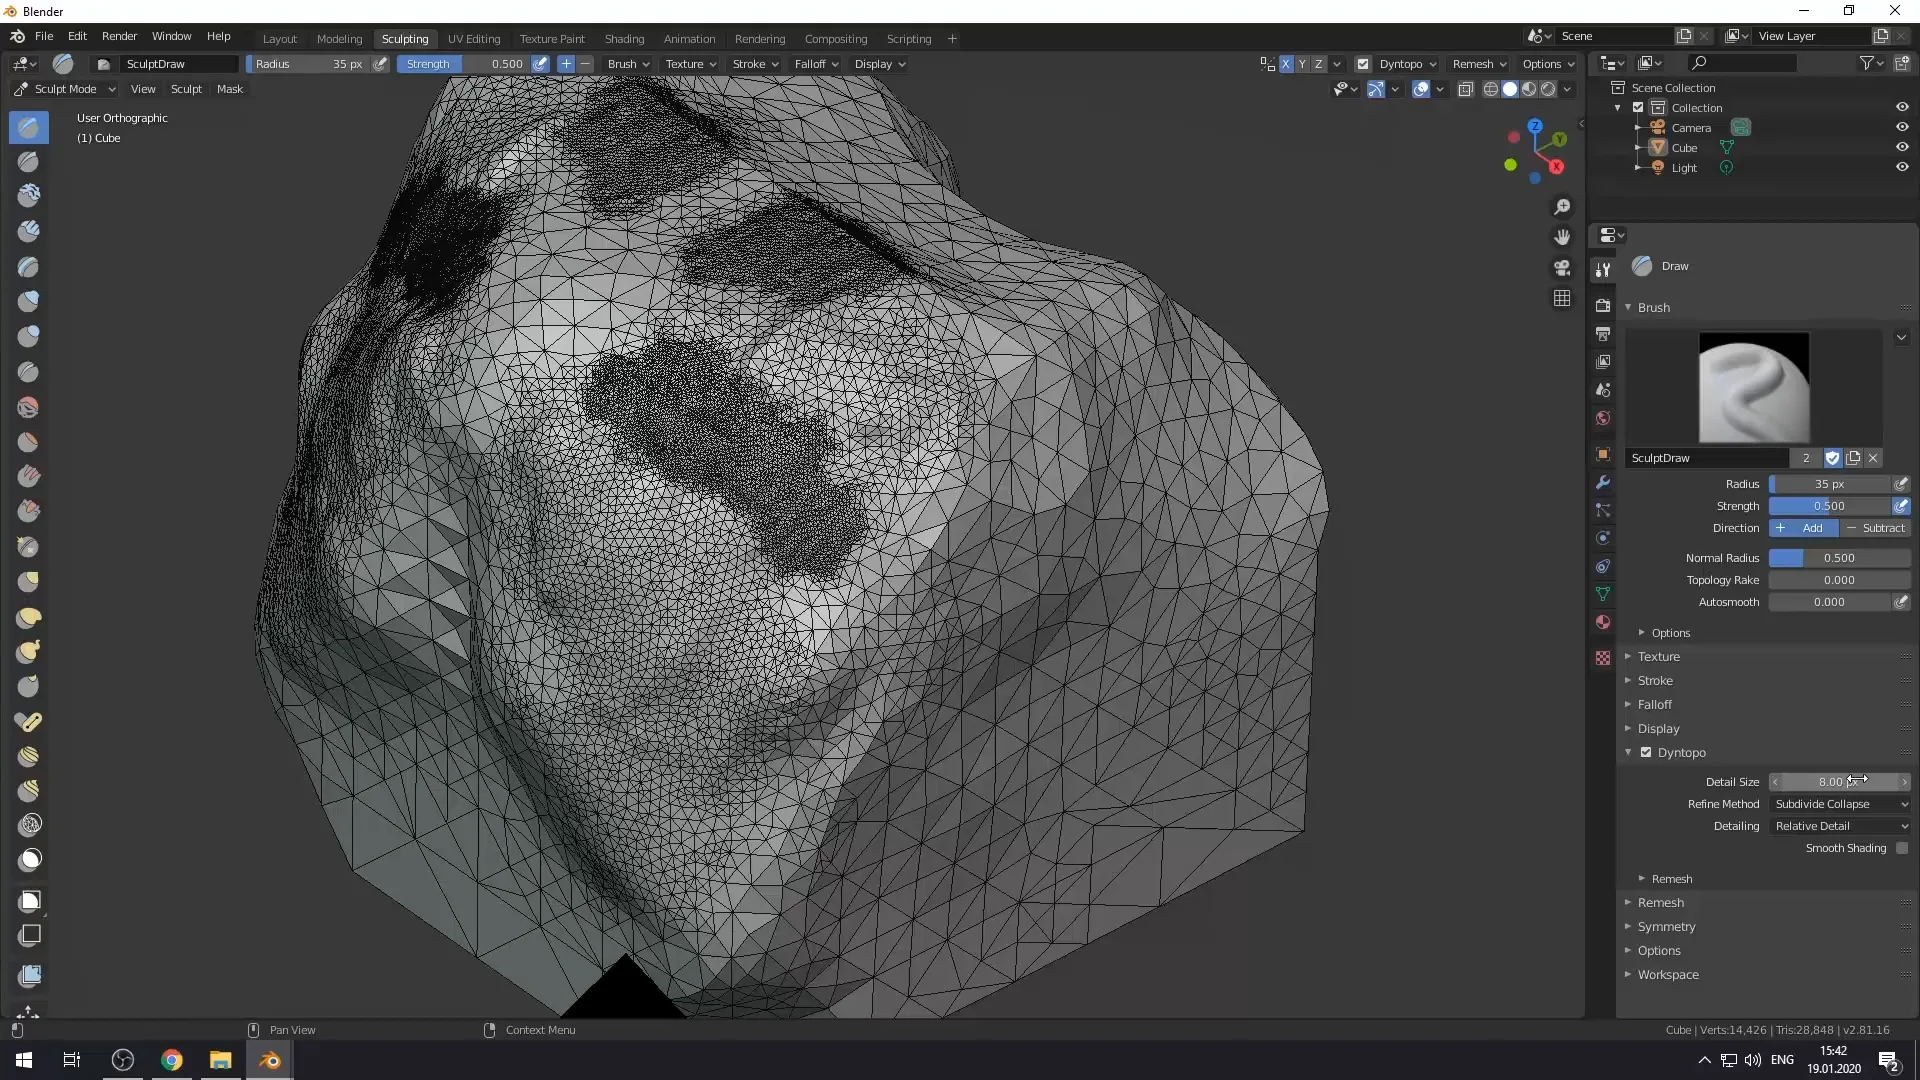Open the Sculpting workspace tab

pos(405,37)
